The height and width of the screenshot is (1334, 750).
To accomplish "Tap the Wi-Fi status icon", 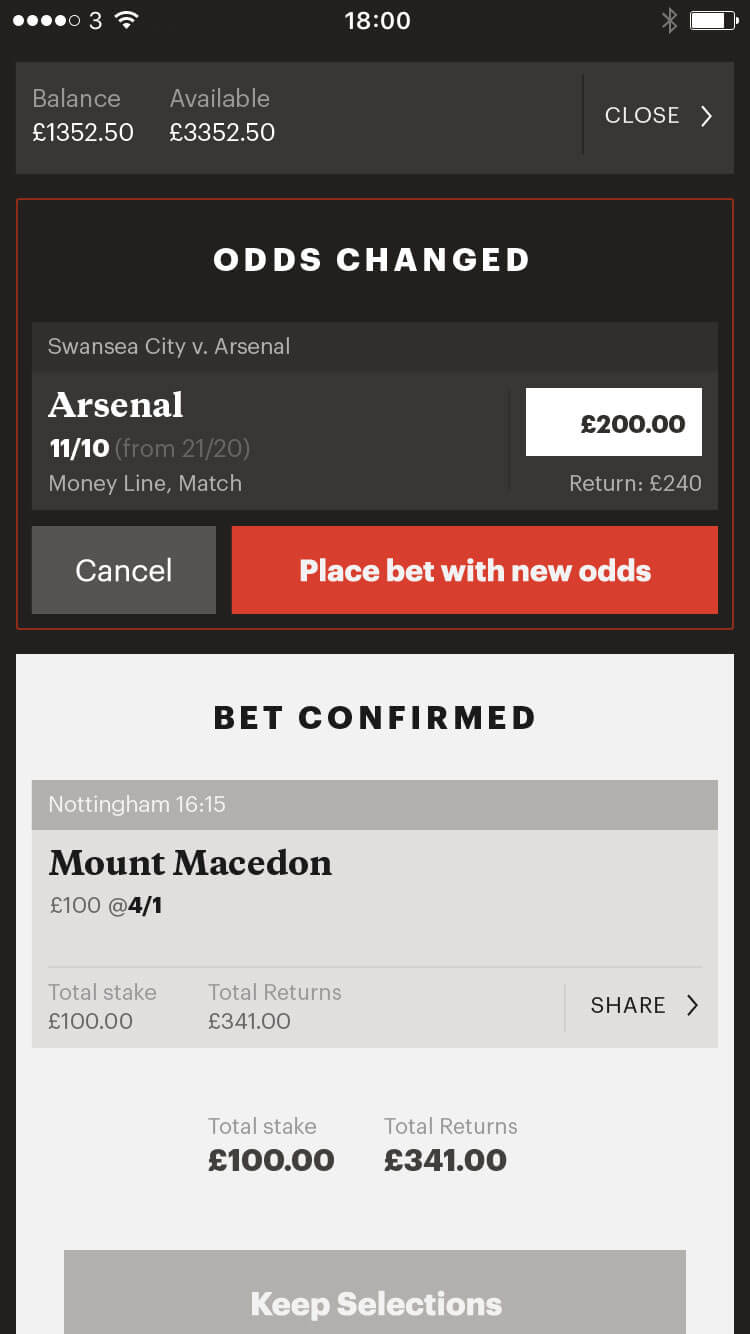I will coord(126,20).
